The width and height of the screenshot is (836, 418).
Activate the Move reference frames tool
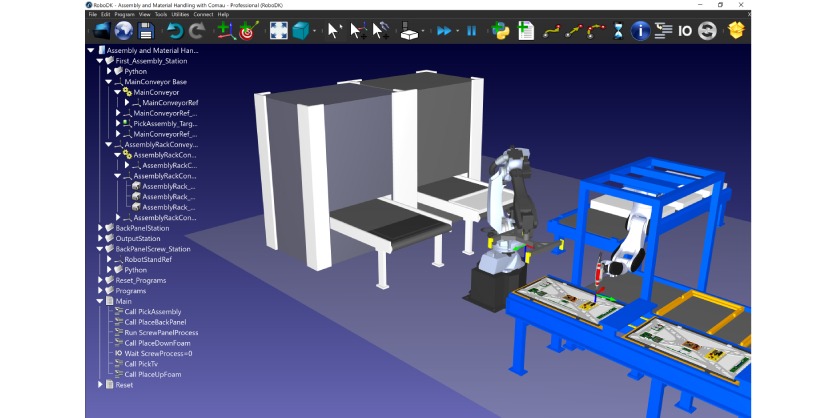tap(358, 31)
